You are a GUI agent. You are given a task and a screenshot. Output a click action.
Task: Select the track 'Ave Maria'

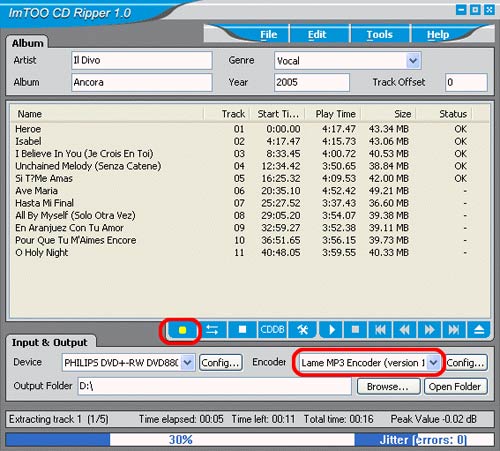point(36,191)
